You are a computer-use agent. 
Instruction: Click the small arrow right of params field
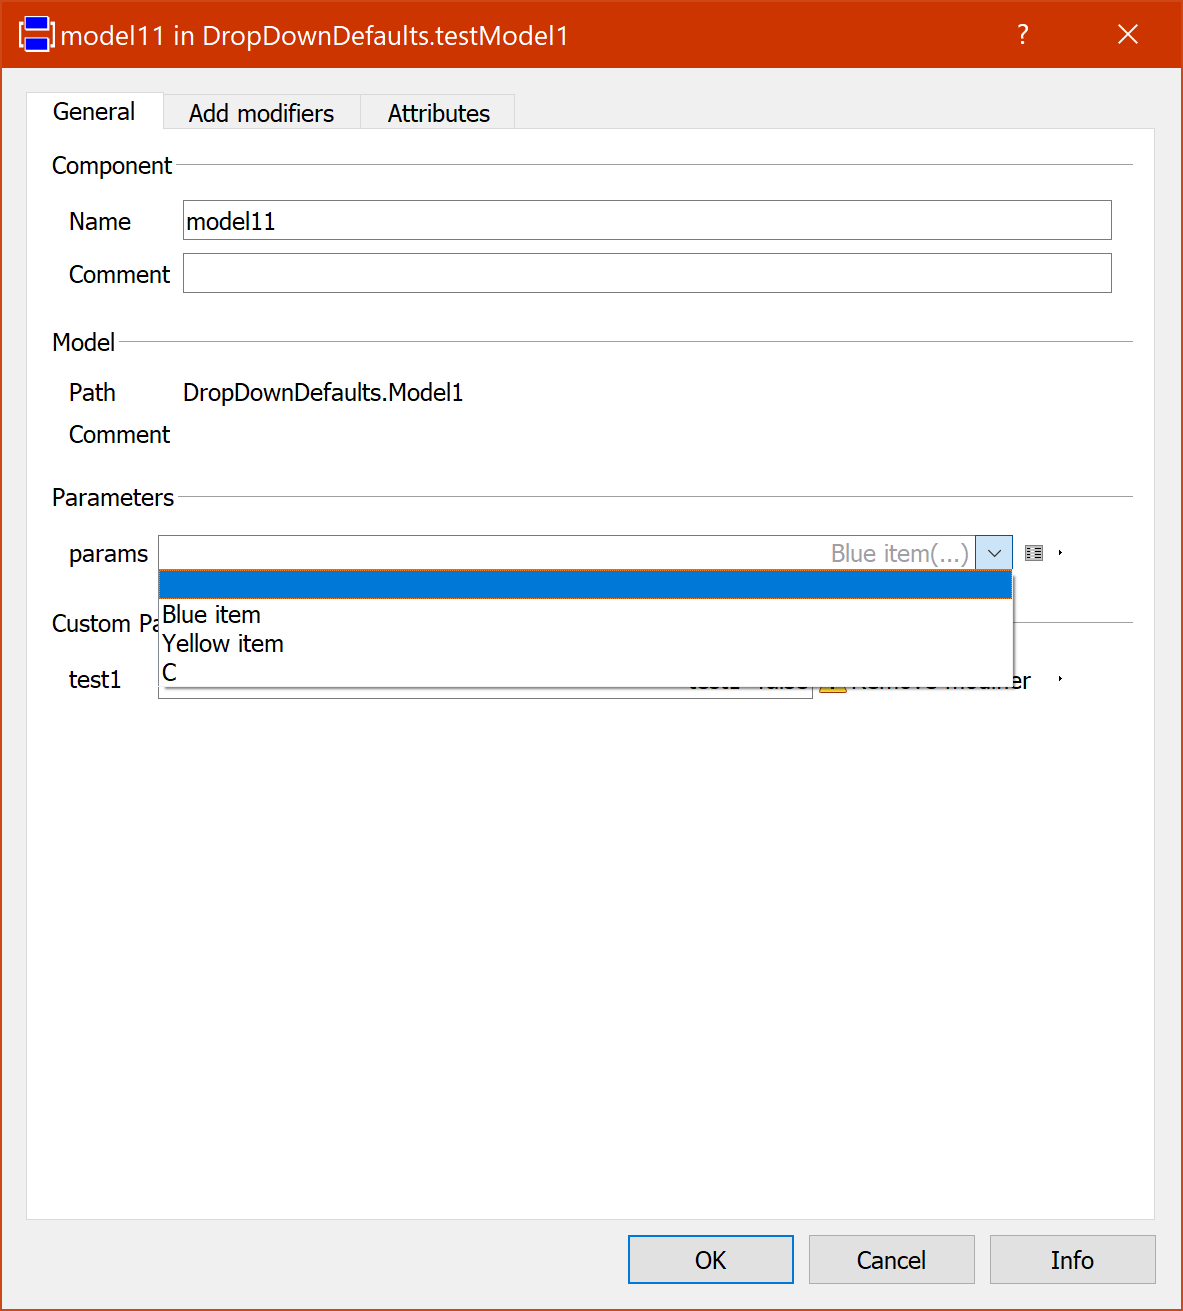coord(1061,552)
